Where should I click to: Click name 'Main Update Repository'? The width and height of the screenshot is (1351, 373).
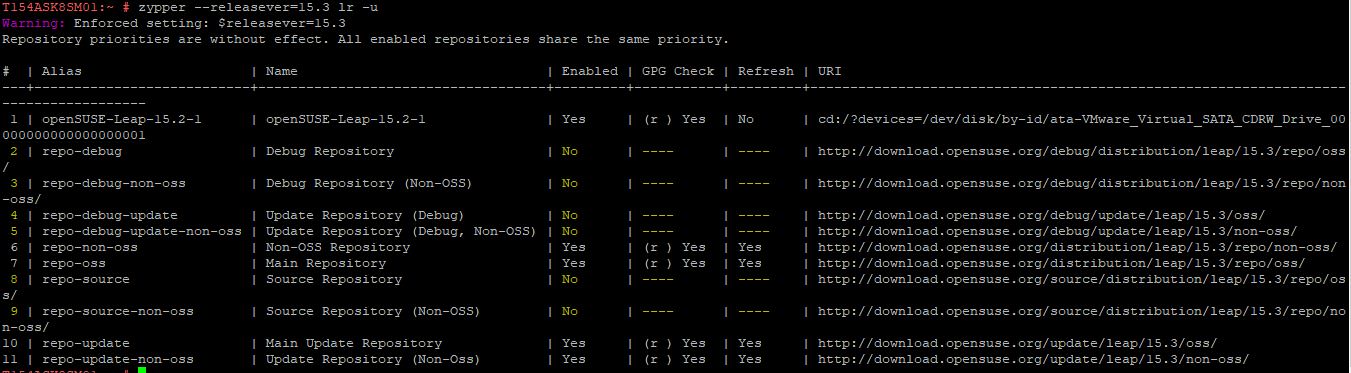click(x=353, y=343)
